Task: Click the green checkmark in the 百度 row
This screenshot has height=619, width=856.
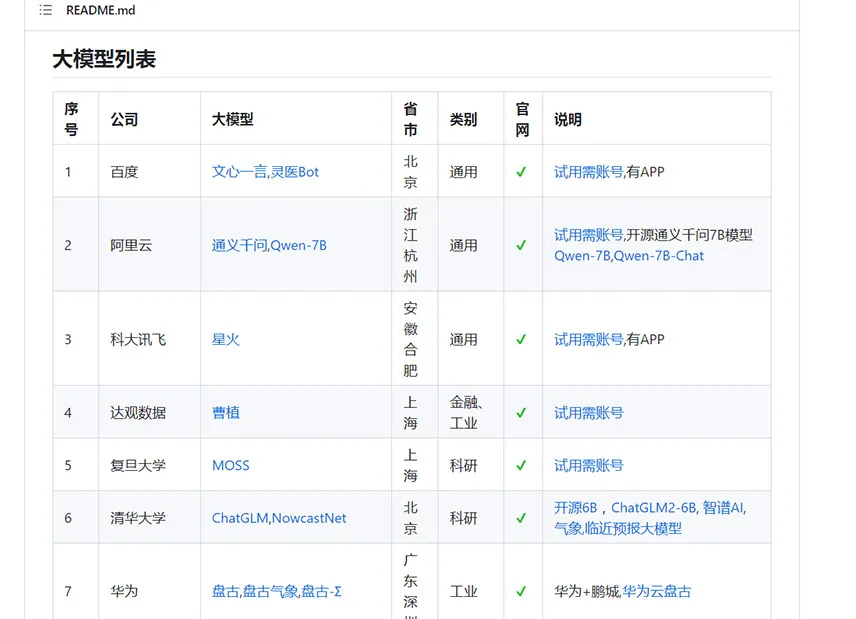Action: pyautogui.click(x=521, y=172)
